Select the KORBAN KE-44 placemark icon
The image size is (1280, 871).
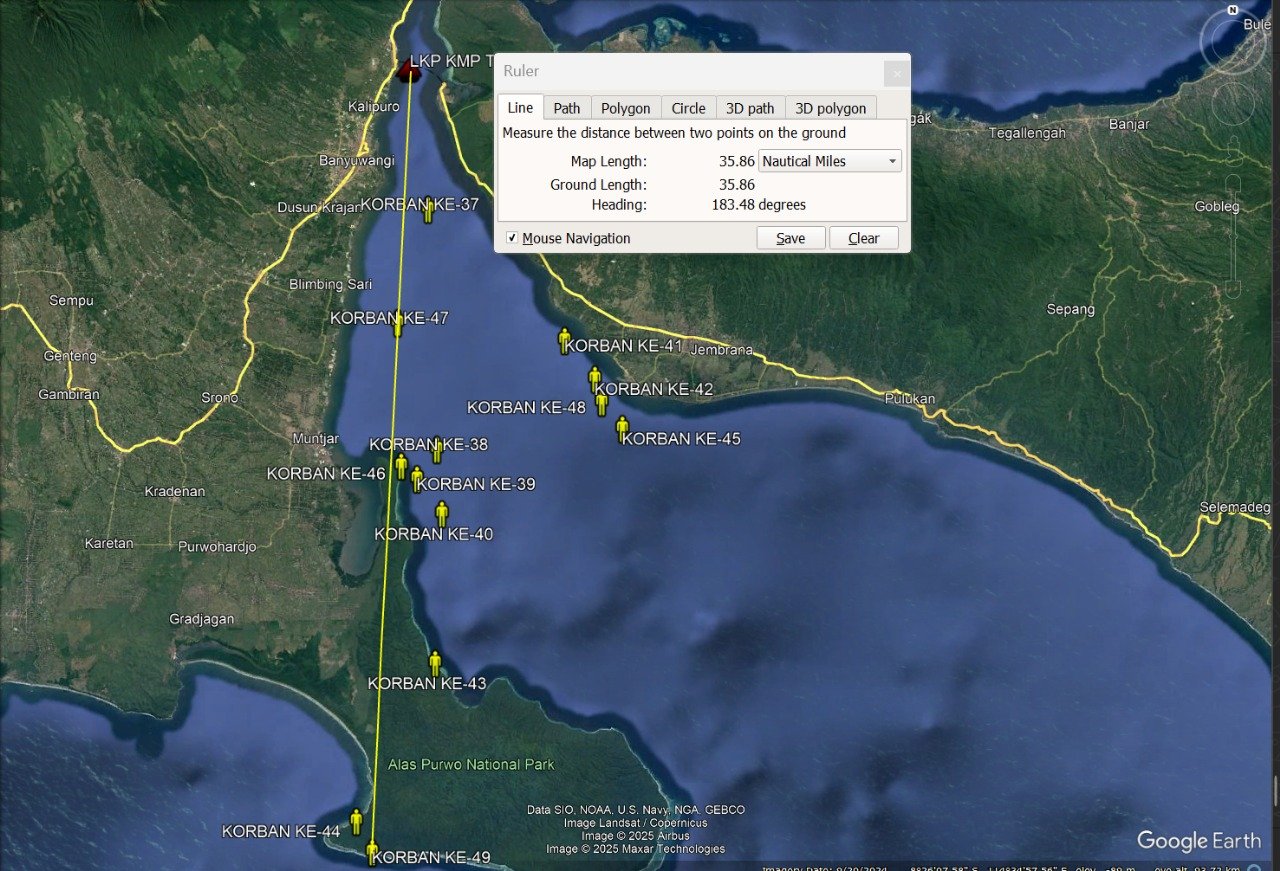coord(356,822)
